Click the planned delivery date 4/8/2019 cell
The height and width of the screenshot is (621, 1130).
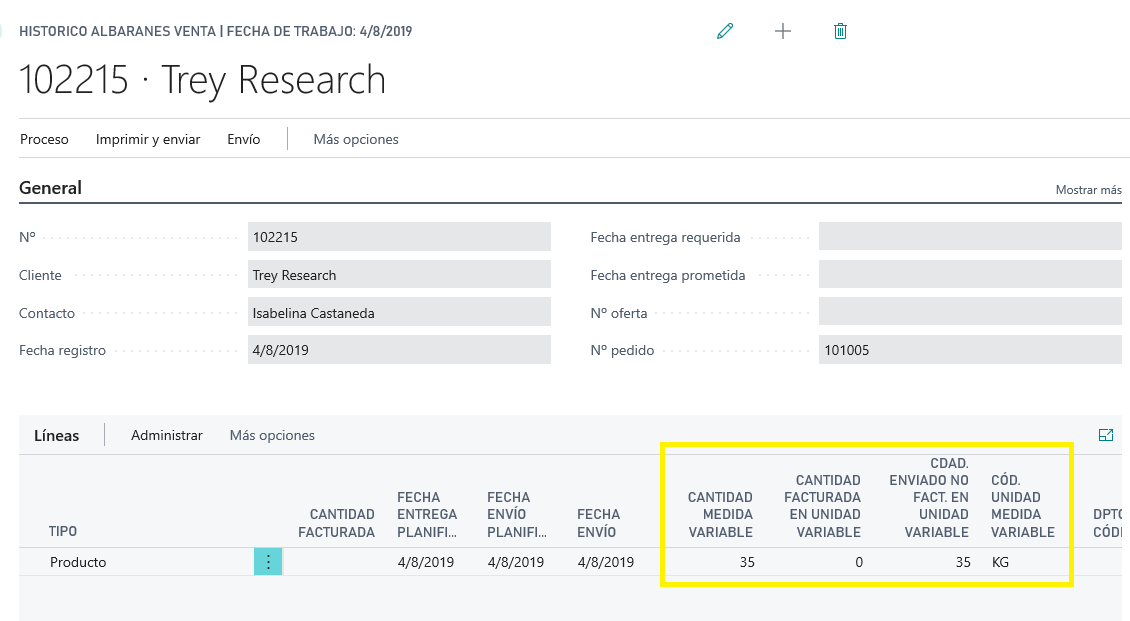pyautogui.click(x=426, y=562)
